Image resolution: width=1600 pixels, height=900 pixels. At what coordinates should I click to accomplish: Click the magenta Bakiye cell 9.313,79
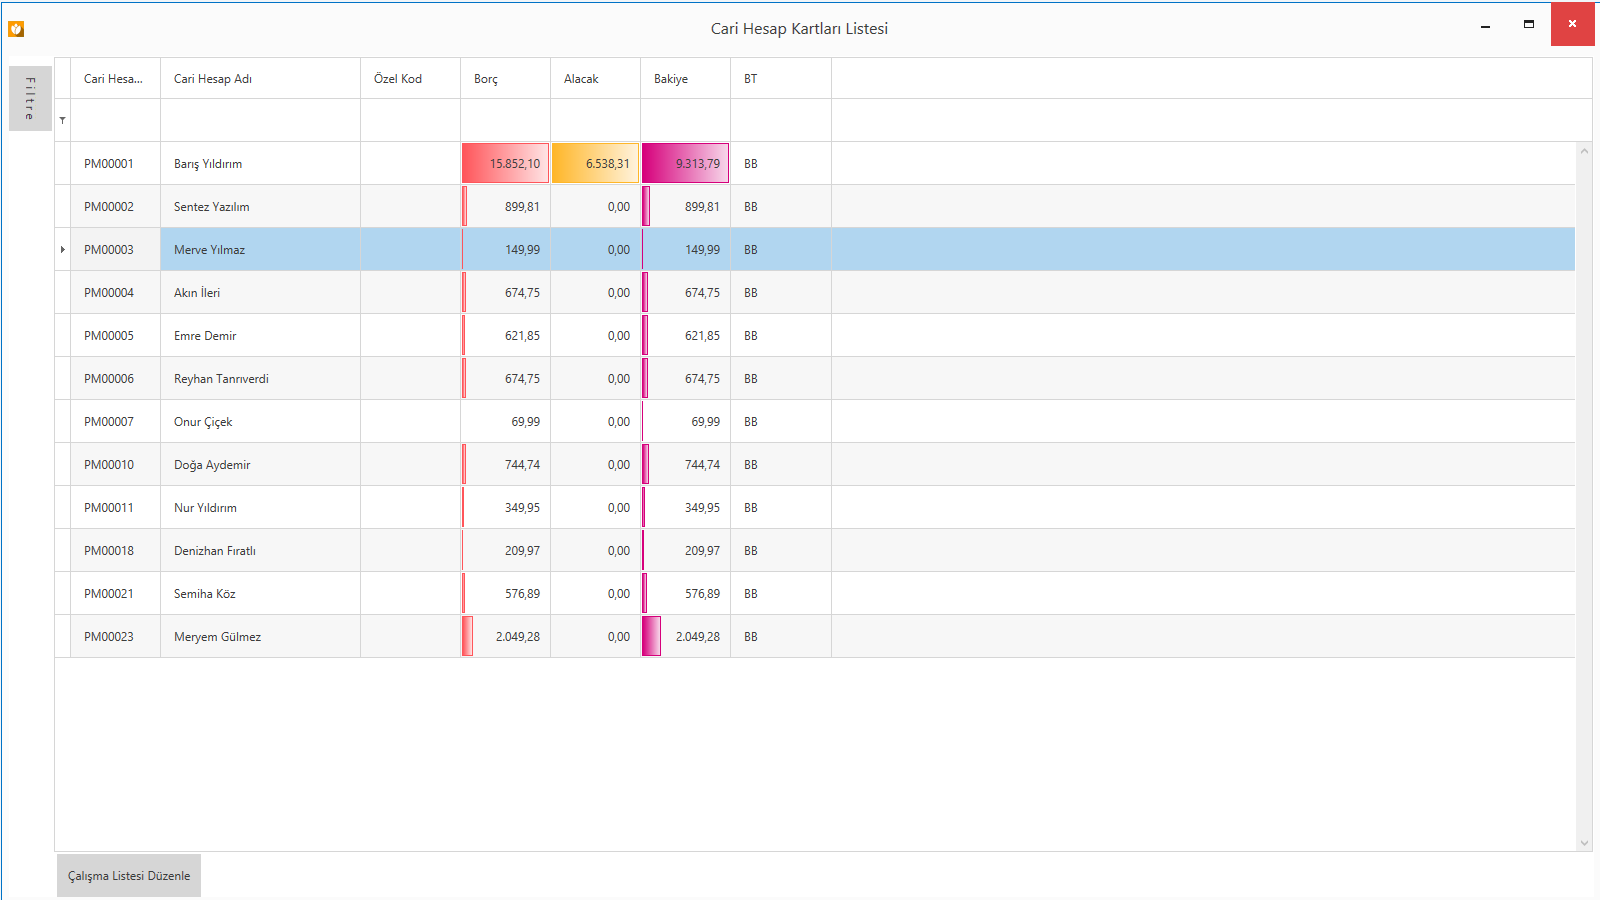pyautogui.click(x=685, y=164)
